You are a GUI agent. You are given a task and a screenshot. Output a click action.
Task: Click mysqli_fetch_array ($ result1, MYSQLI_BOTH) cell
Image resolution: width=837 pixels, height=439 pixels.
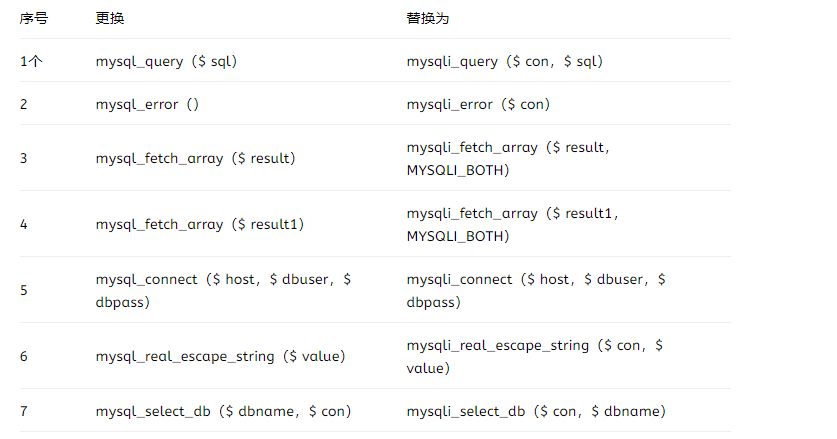click(x=512, y=224)
